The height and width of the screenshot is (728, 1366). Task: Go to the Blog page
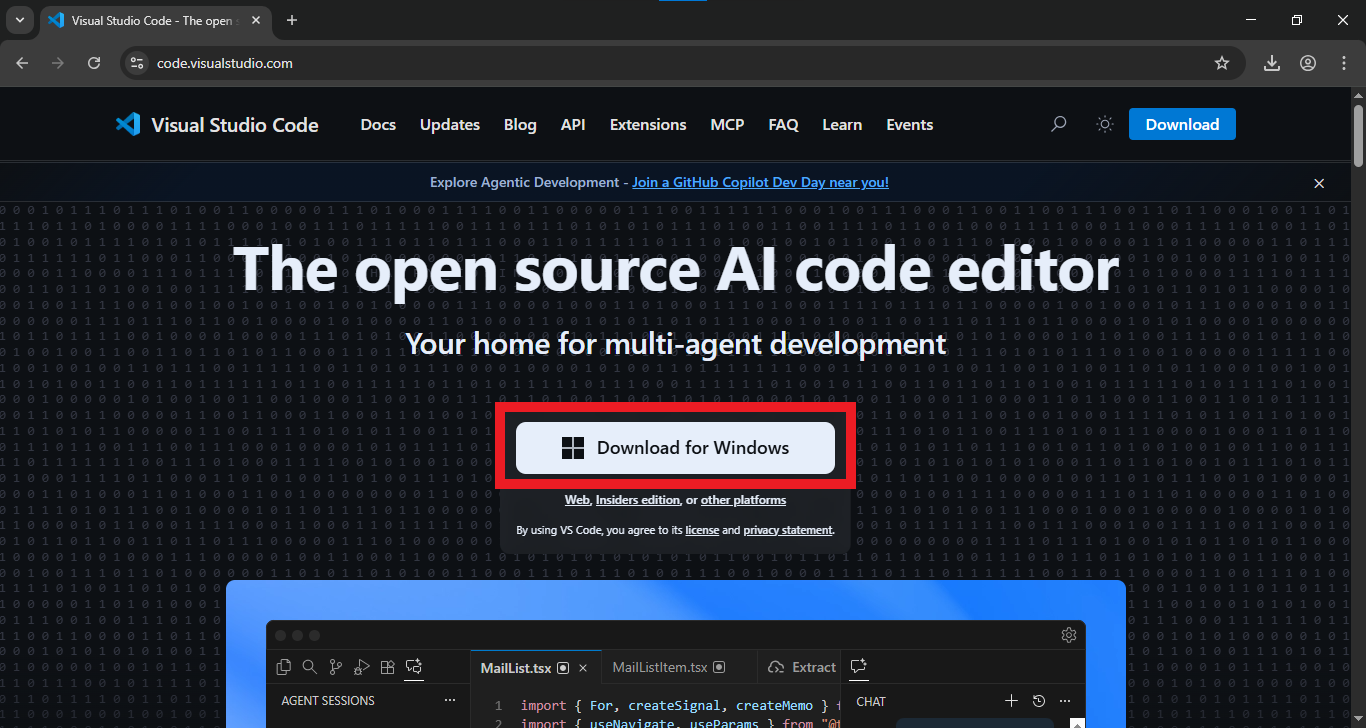tap(520, 125)
